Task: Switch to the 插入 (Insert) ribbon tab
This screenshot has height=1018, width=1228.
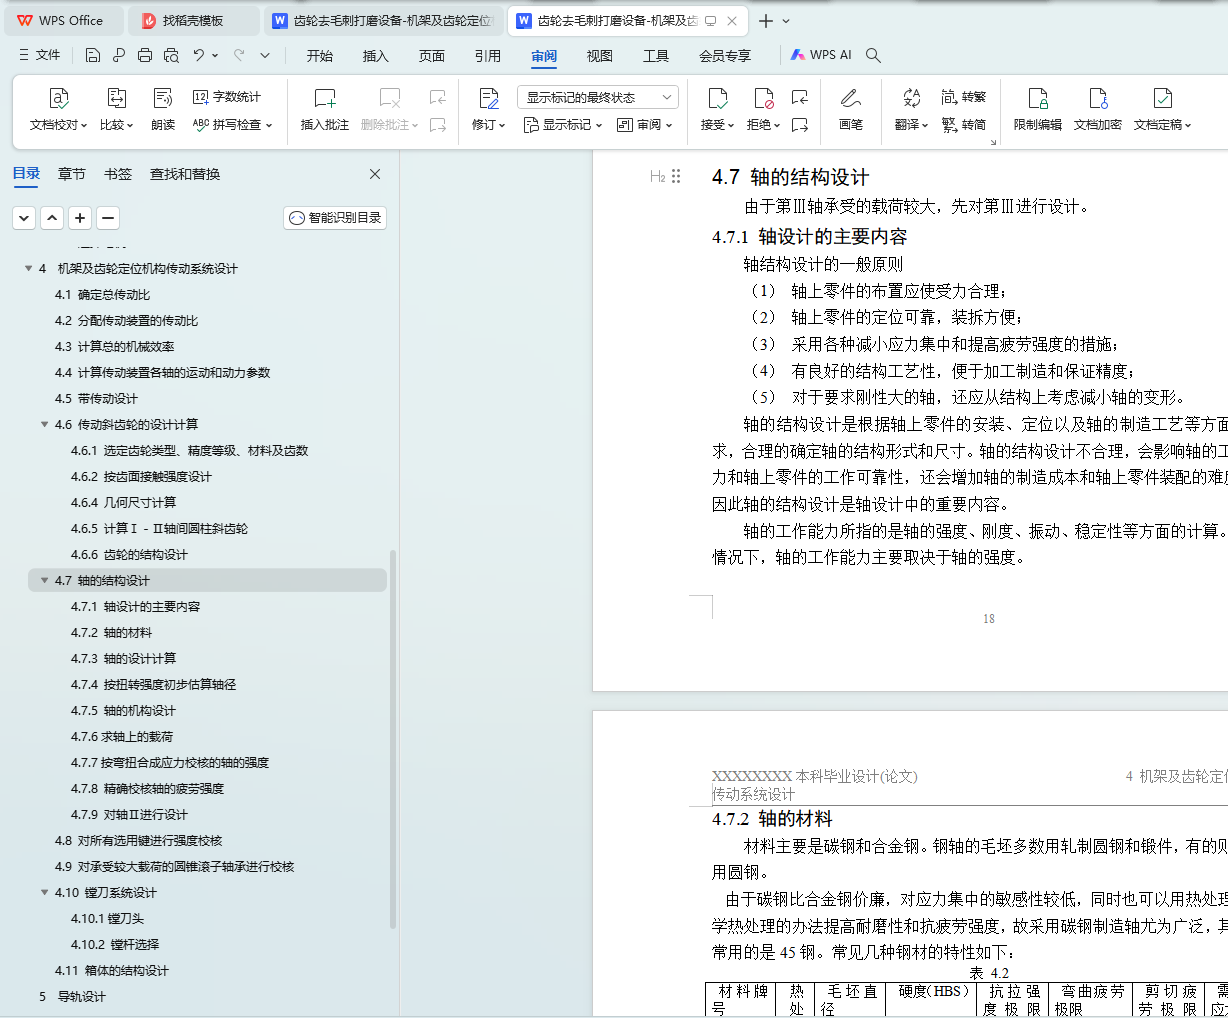Action: 376,56
